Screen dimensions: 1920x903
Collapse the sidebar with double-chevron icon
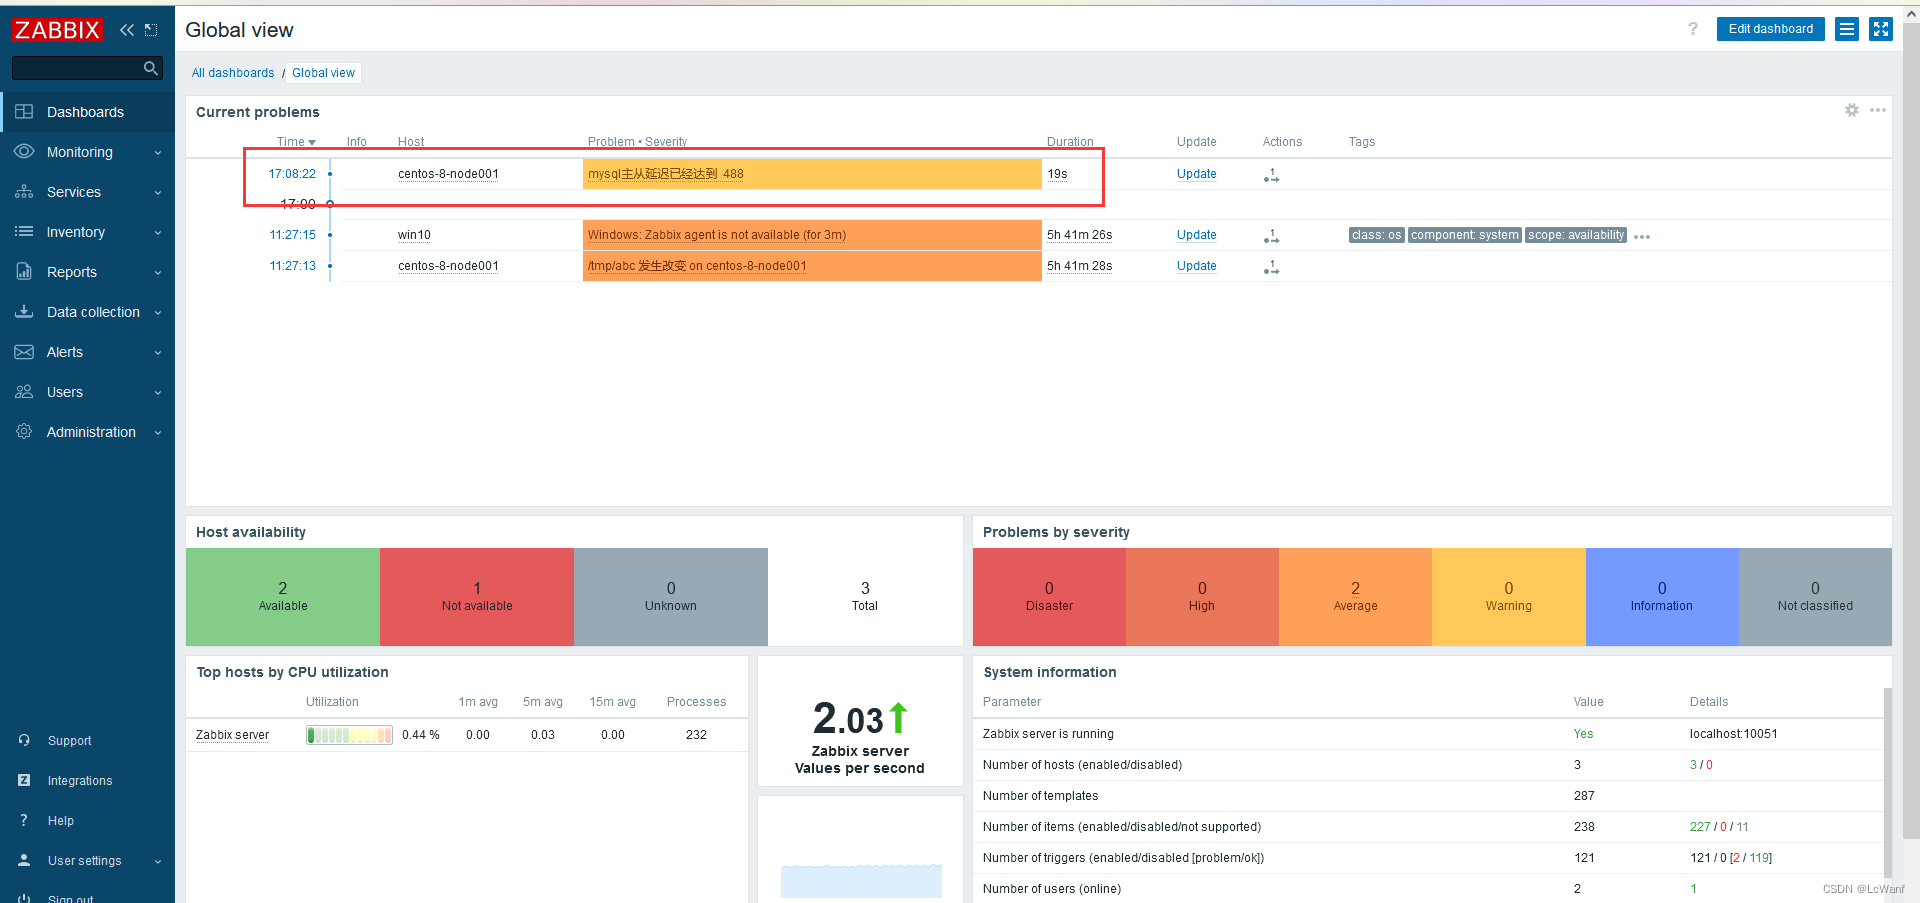click(x=127, y=30)
